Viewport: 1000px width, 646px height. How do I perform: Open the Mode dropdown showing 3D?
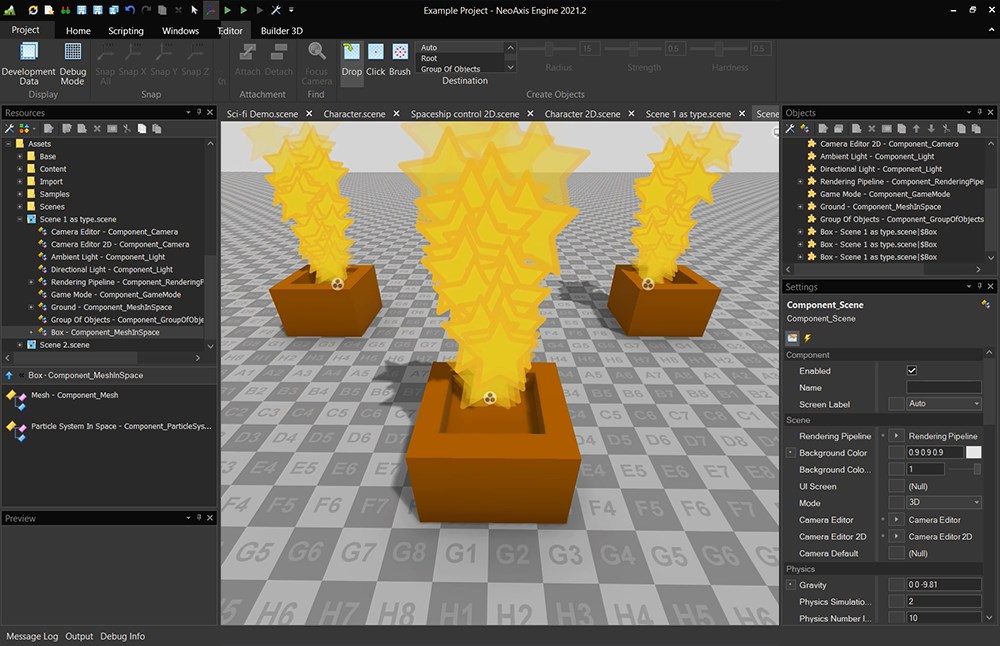pyautogui.click(x=944, y=503)
